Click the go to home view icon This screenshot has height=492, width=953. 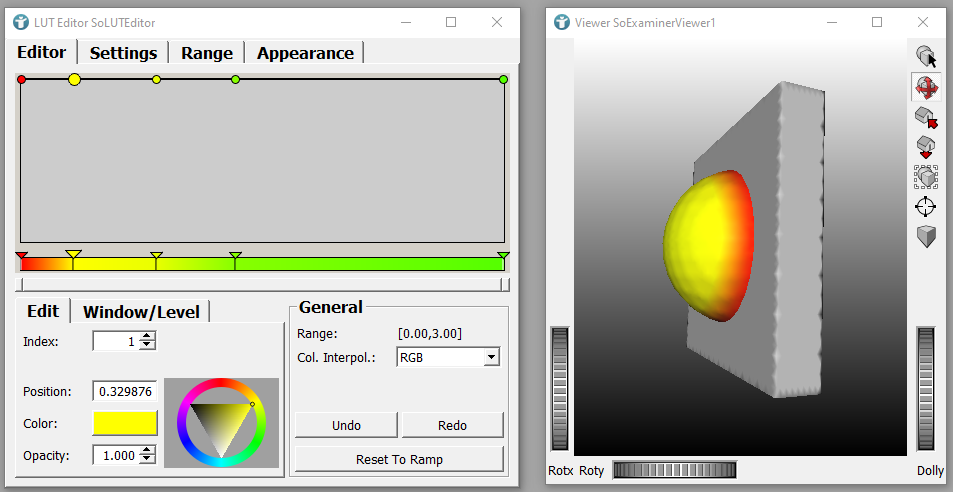tap(926, 118)
